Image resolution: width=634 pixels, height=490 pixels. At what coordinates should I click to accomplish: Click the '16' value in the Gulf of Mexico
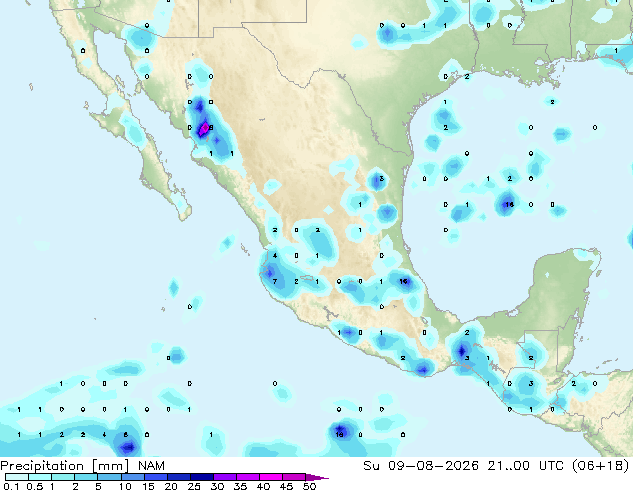(x=509, y=205)
